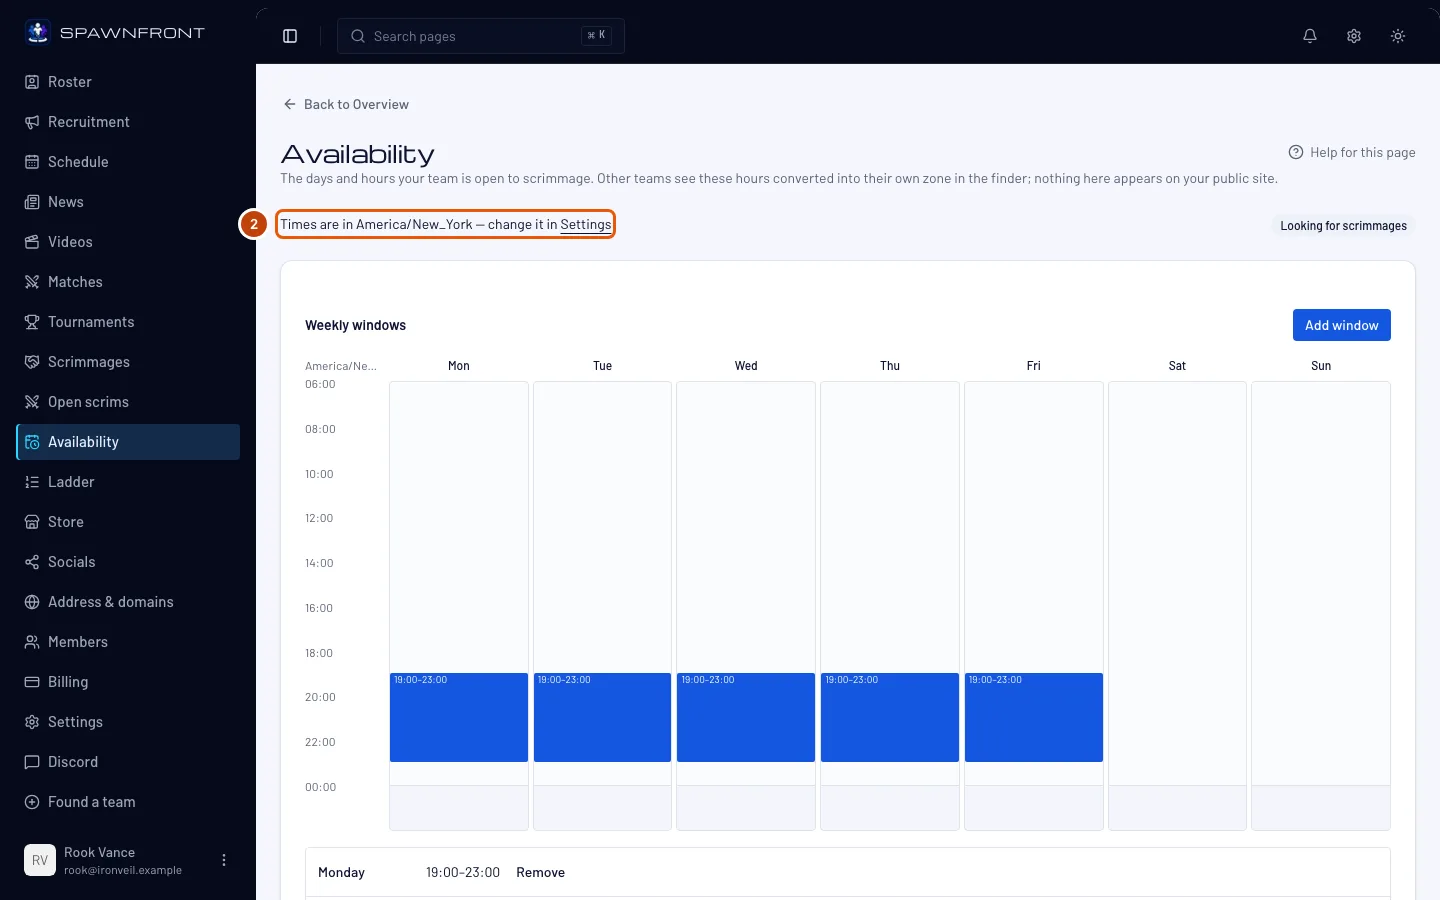Remove the Monday 19:00-23:00 window

540,872
